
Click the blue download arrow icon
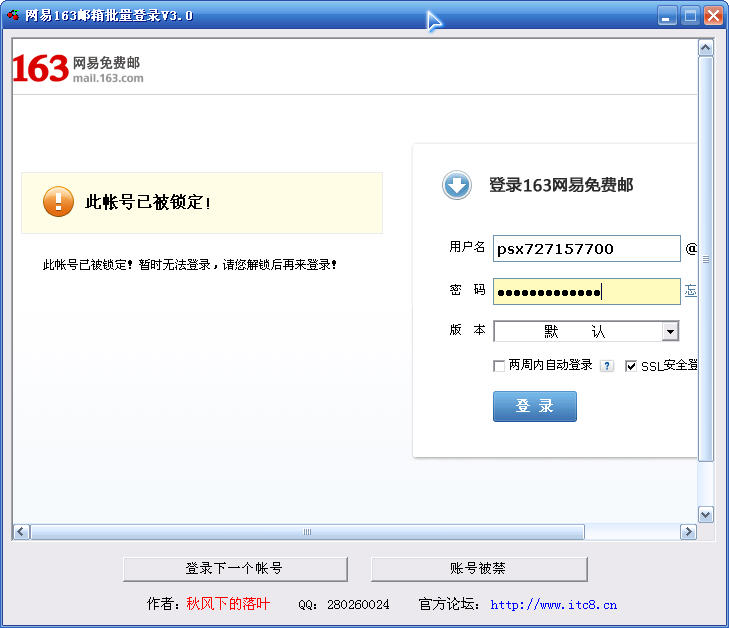coord(457,185)
